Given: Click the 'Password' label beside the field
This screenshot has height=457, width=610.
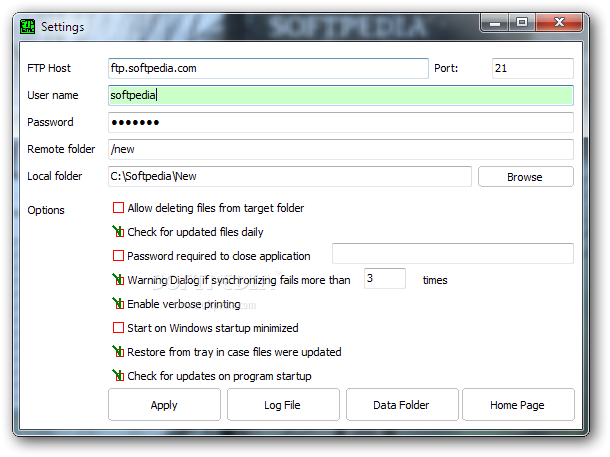Looking at the screenshot, I should click(50, 122).
